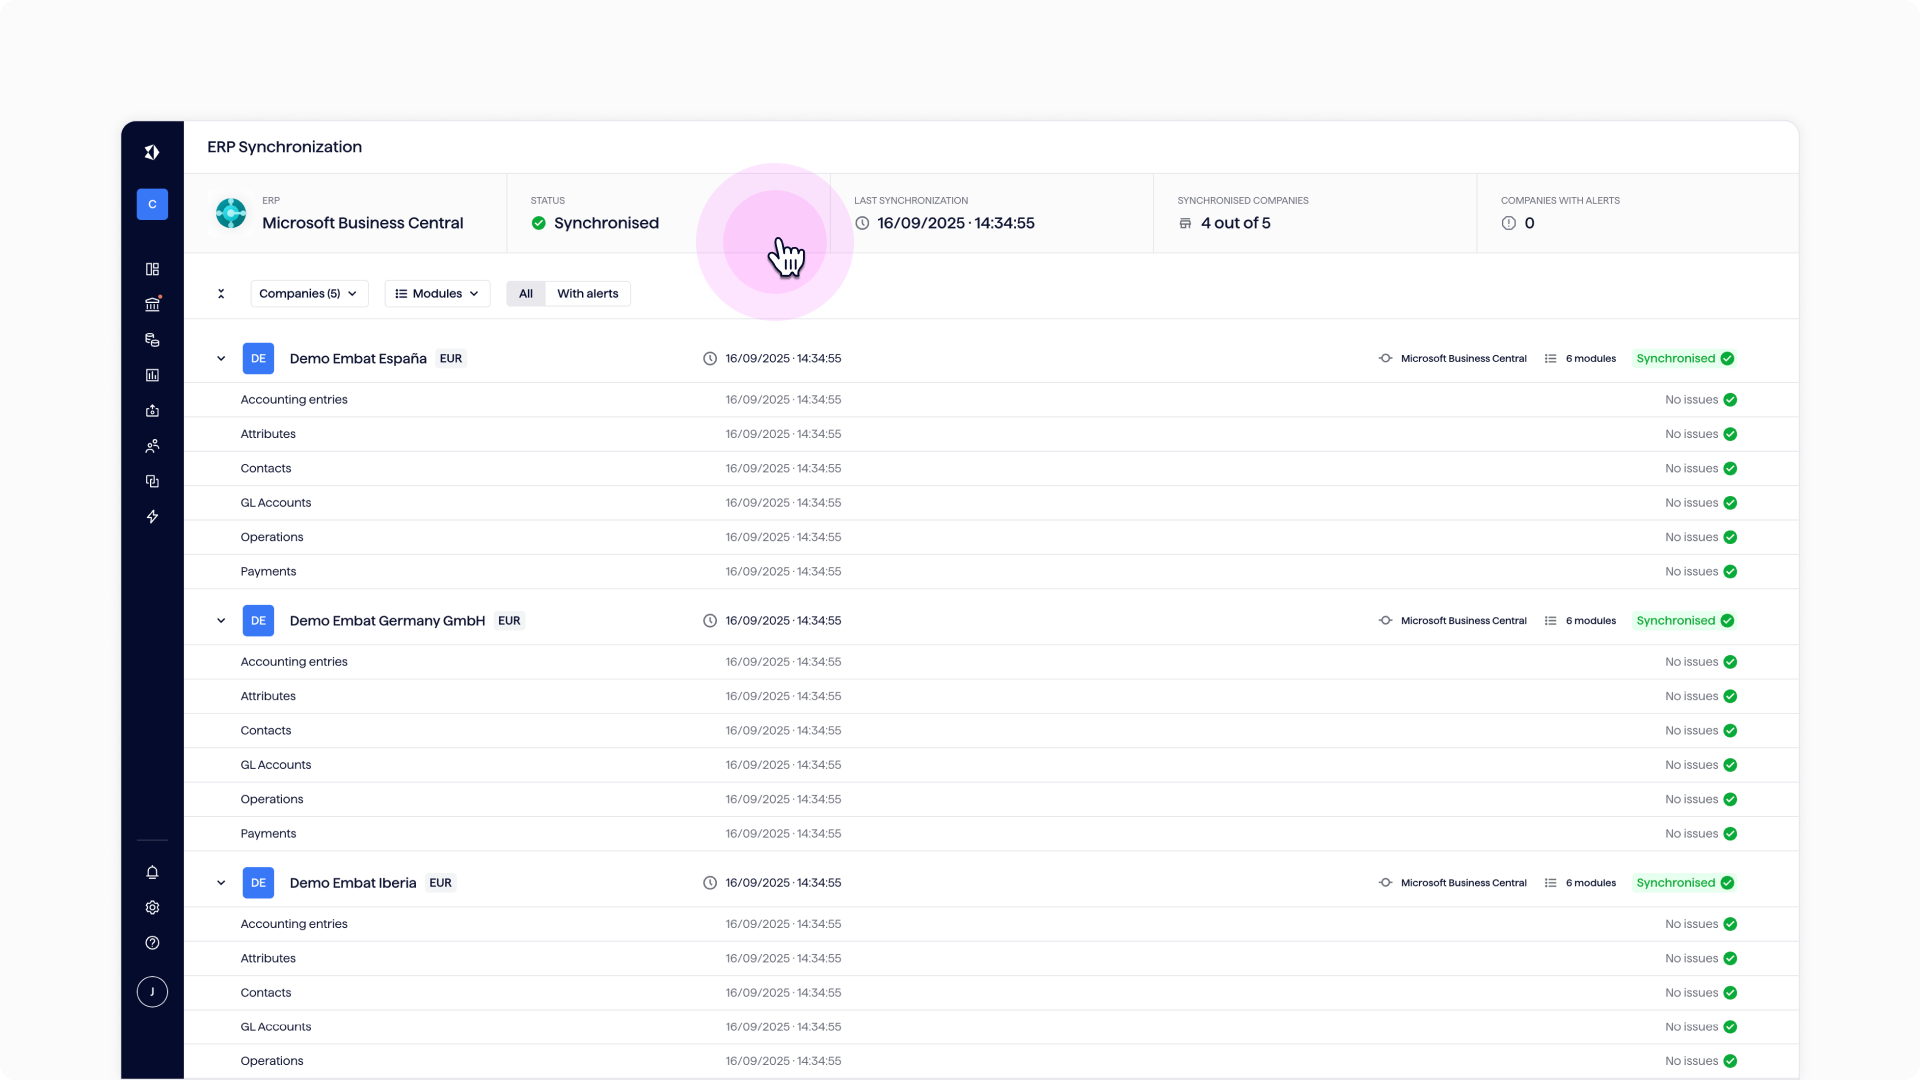
Task: Open the settings gear icon
Action: point(152,907)
